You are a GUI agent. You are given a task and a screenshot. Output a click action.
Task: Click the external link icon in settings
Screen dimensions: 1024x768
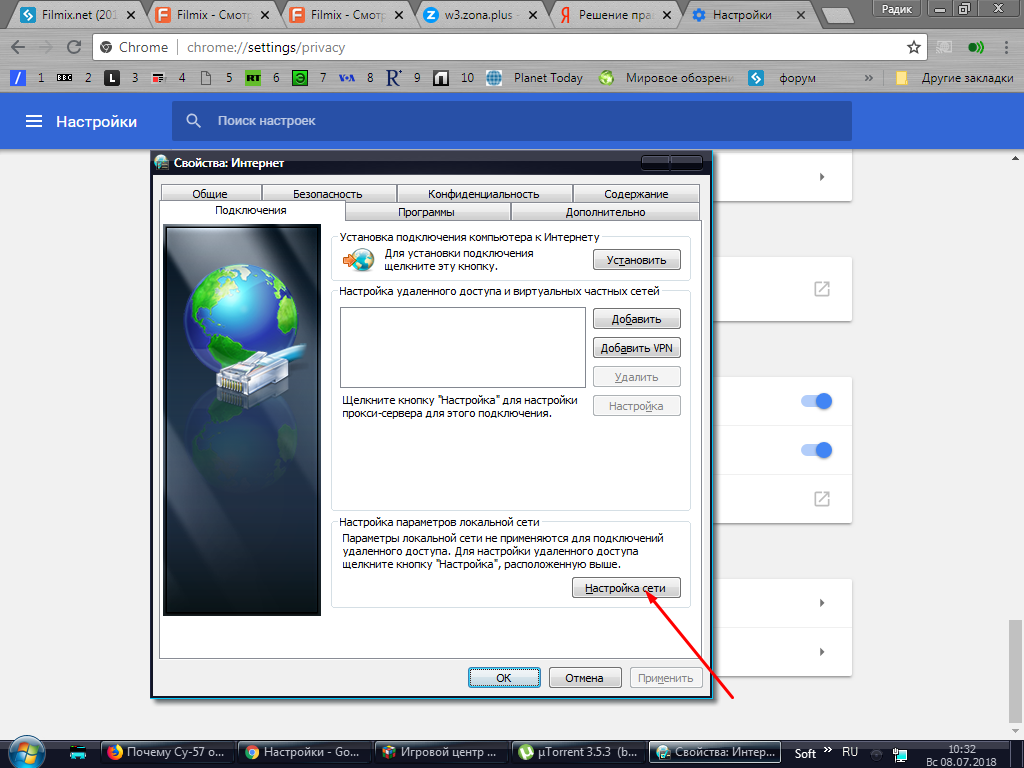(821, 289)
